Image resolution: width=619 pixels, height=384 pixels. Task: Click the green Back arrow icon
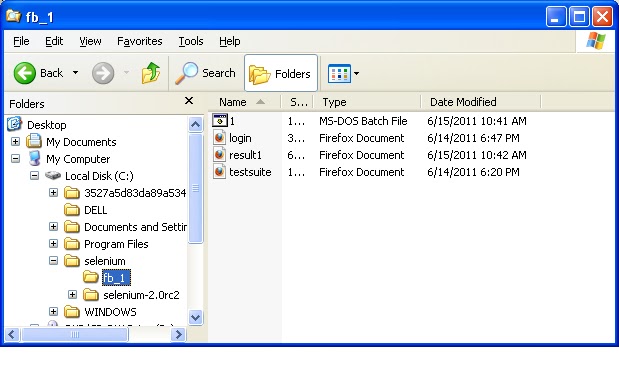tap(24, 73)
